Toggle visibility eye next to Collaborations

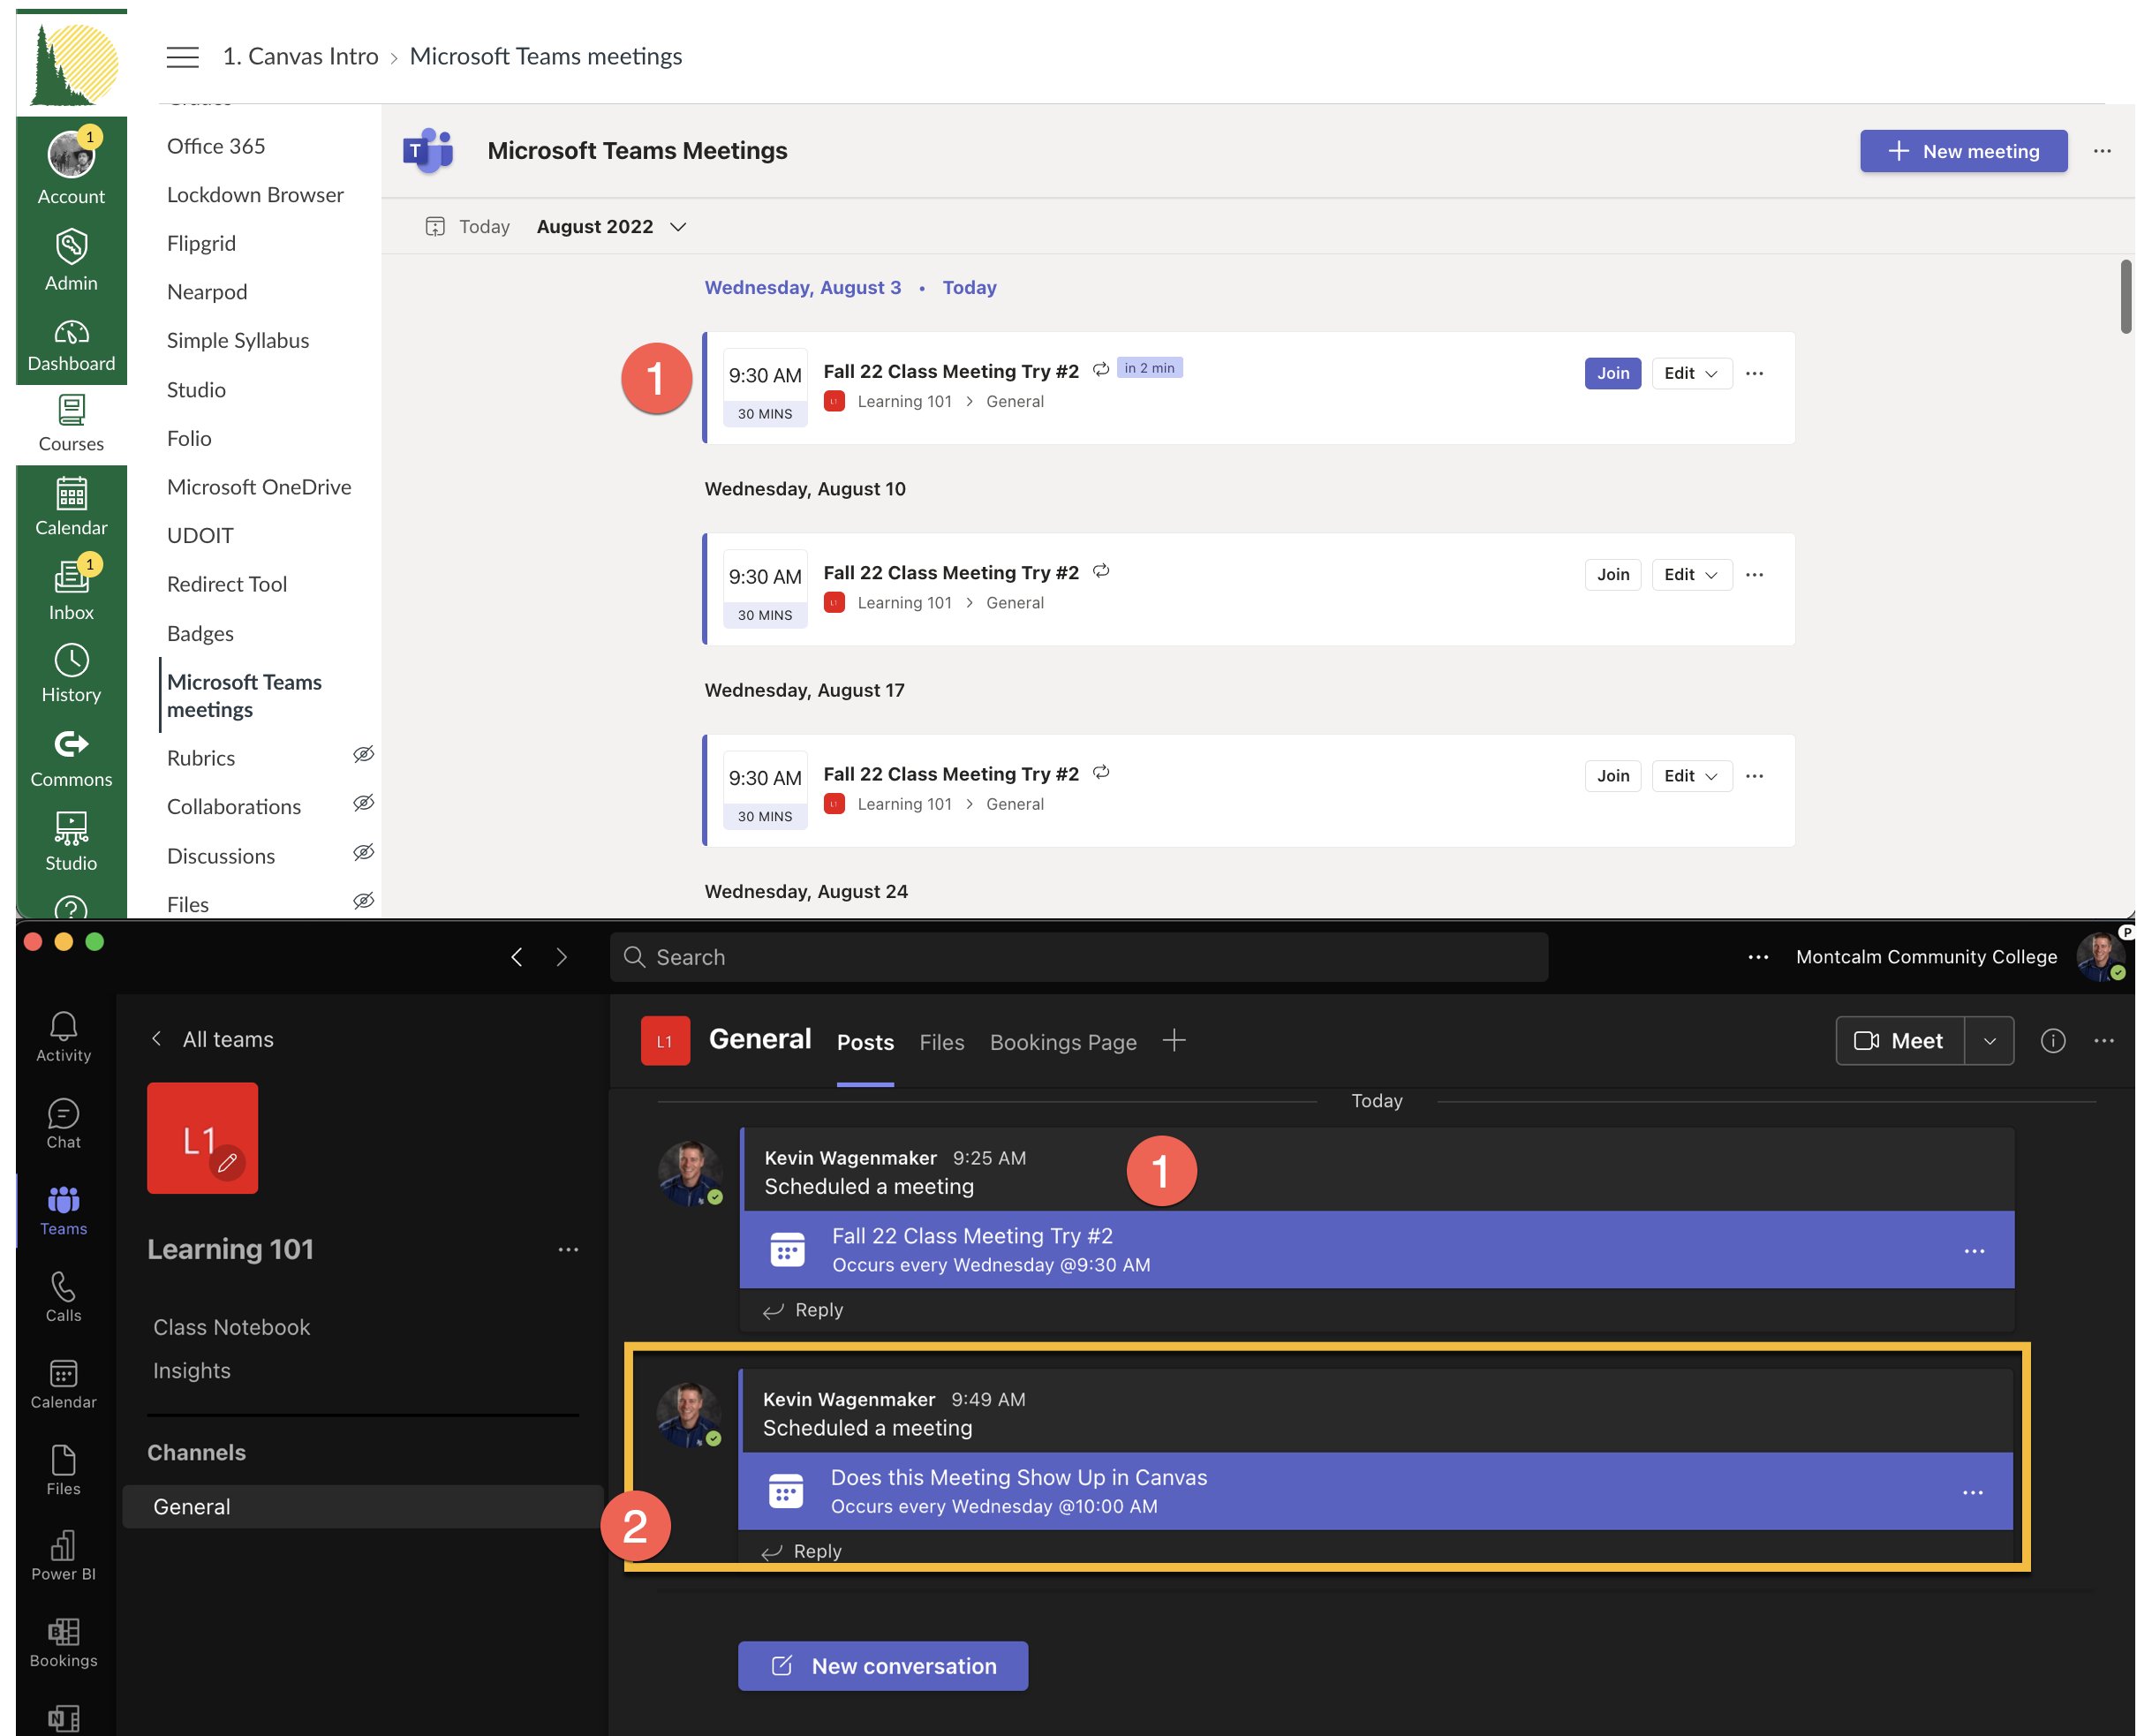click(363, 803)
